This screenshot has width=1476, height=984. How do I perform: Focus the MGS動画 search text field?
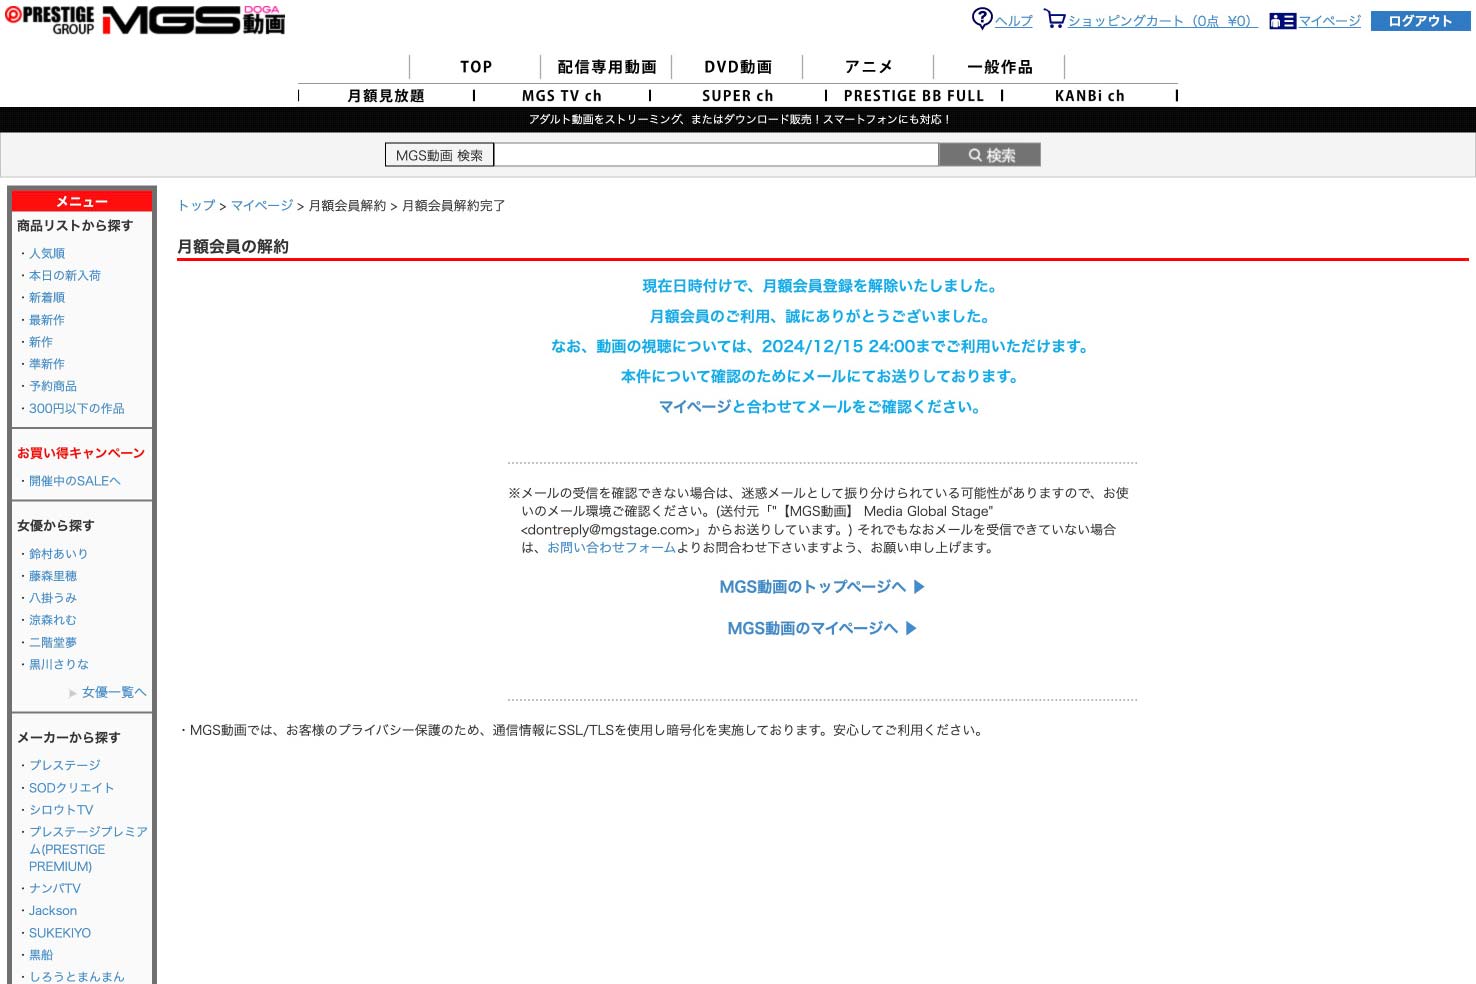coord(716,155)
